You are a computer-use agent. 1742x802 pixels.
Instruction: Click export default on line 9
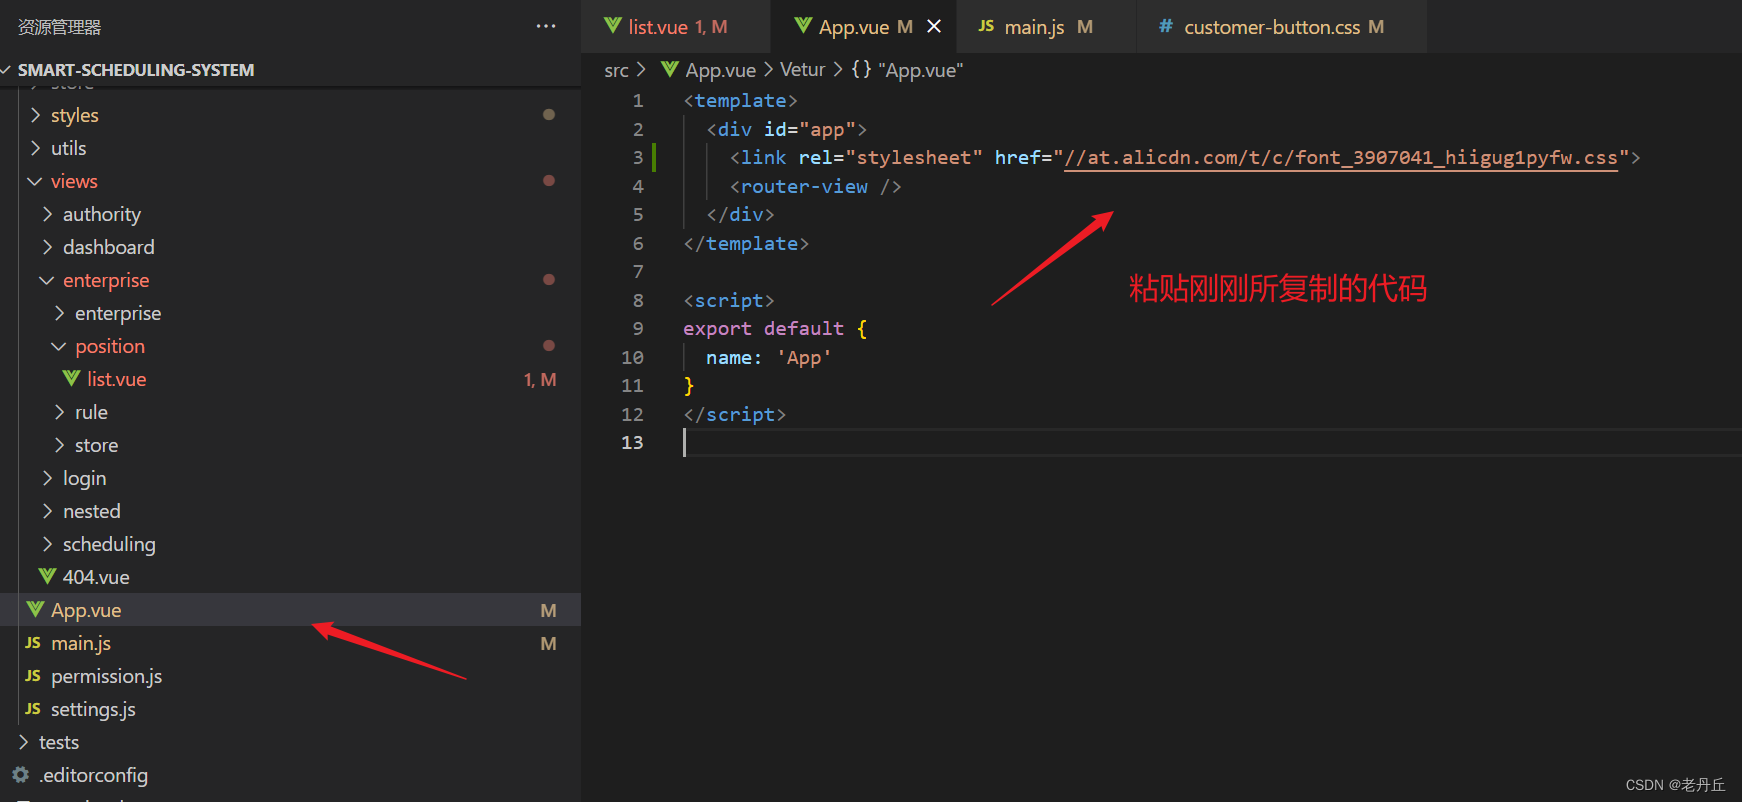tap(764, 329)
